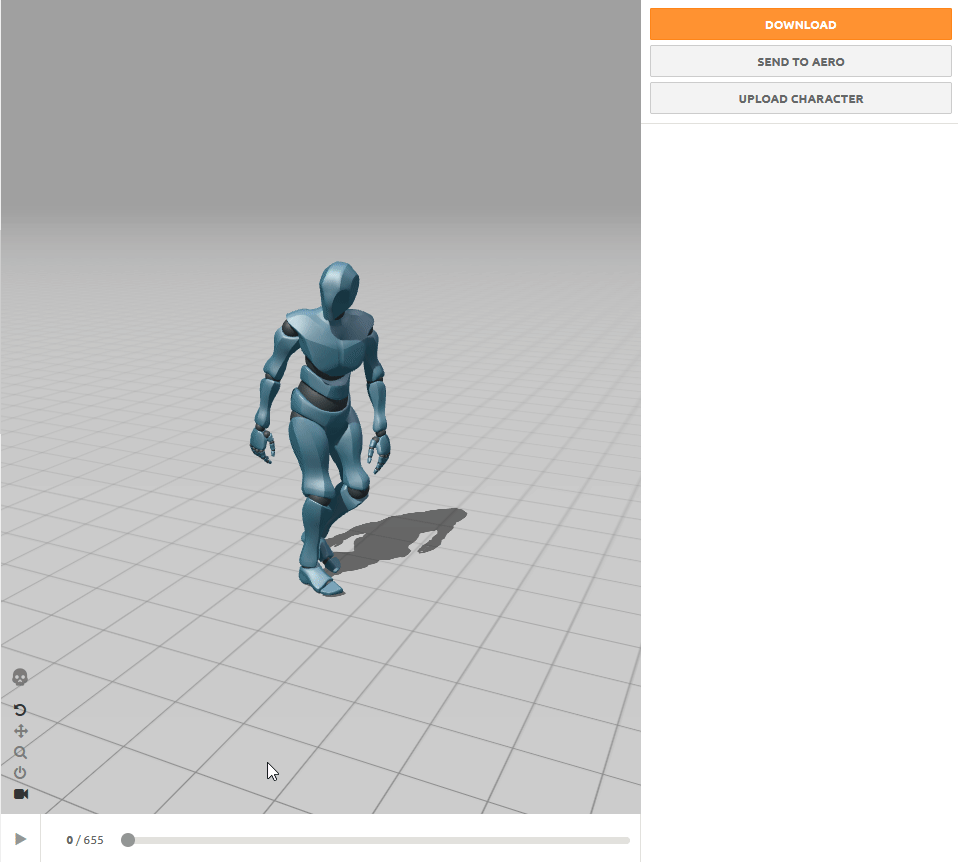Toggle skeleton visibility with the skull icon

[x=18, y=678]
